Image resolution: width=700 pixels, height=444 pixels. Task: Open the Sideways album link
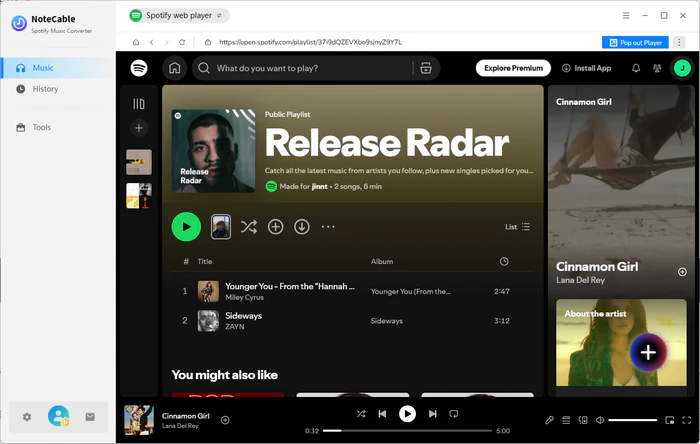(x=387, y=321)
